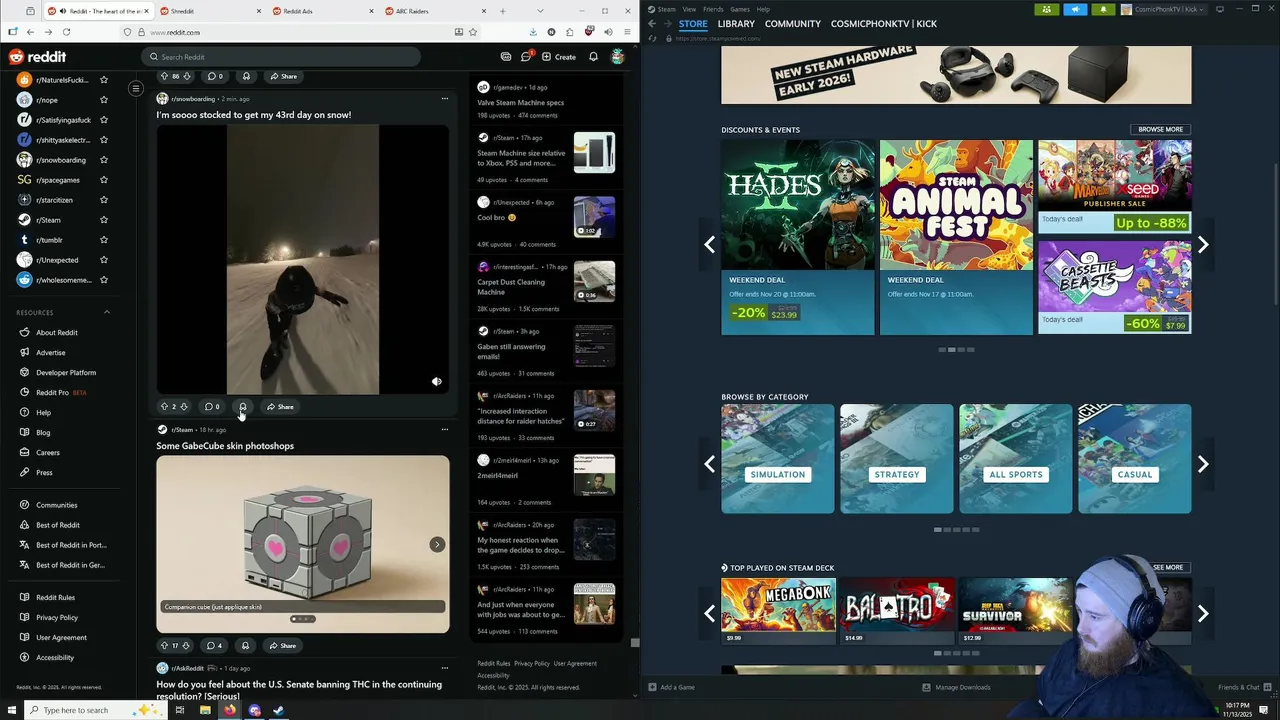Open Reddit chat messages icon

point(526,57)
